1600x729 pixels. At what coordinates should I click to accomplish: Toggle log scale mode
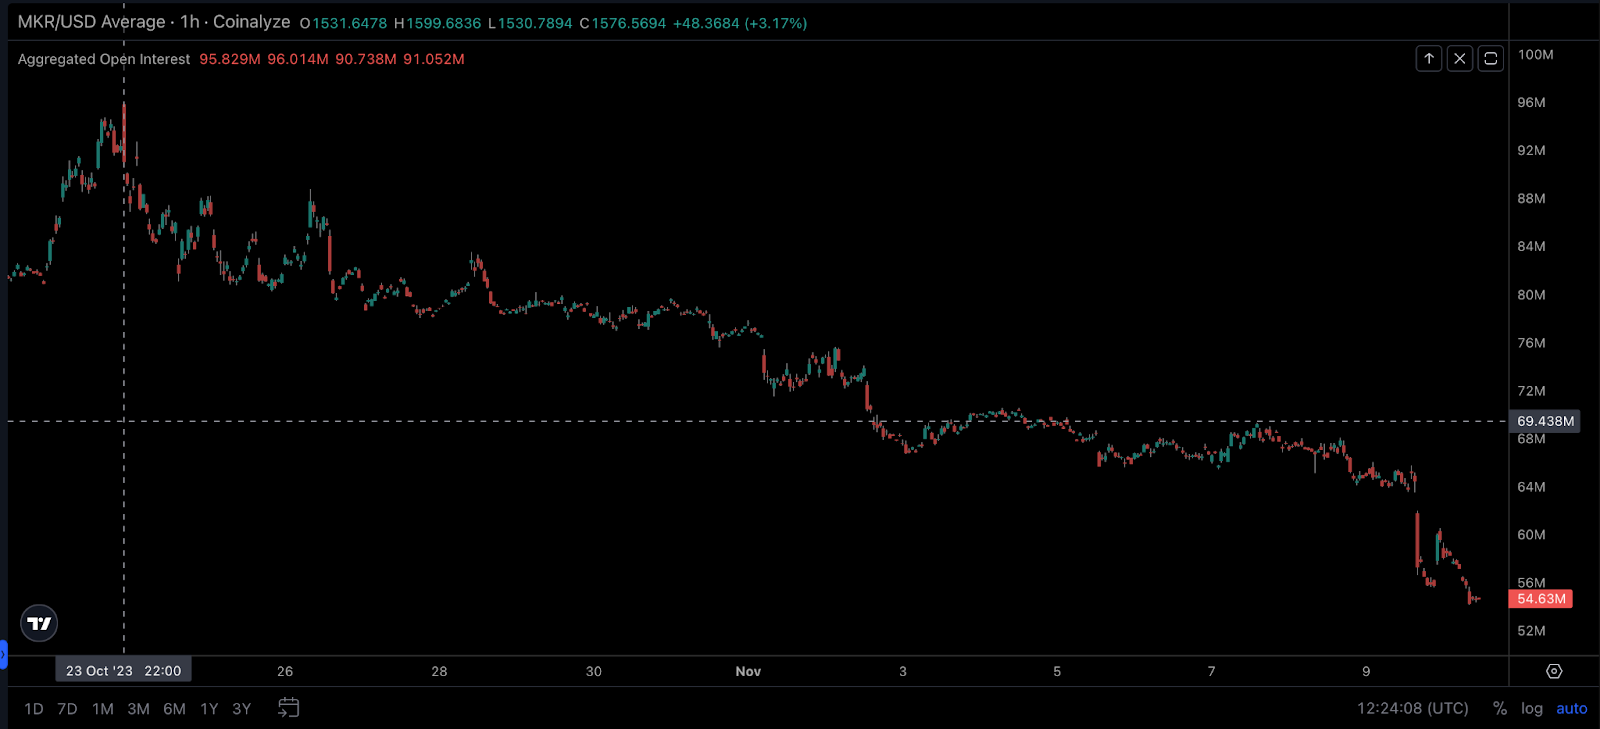tap(1531, 708)
